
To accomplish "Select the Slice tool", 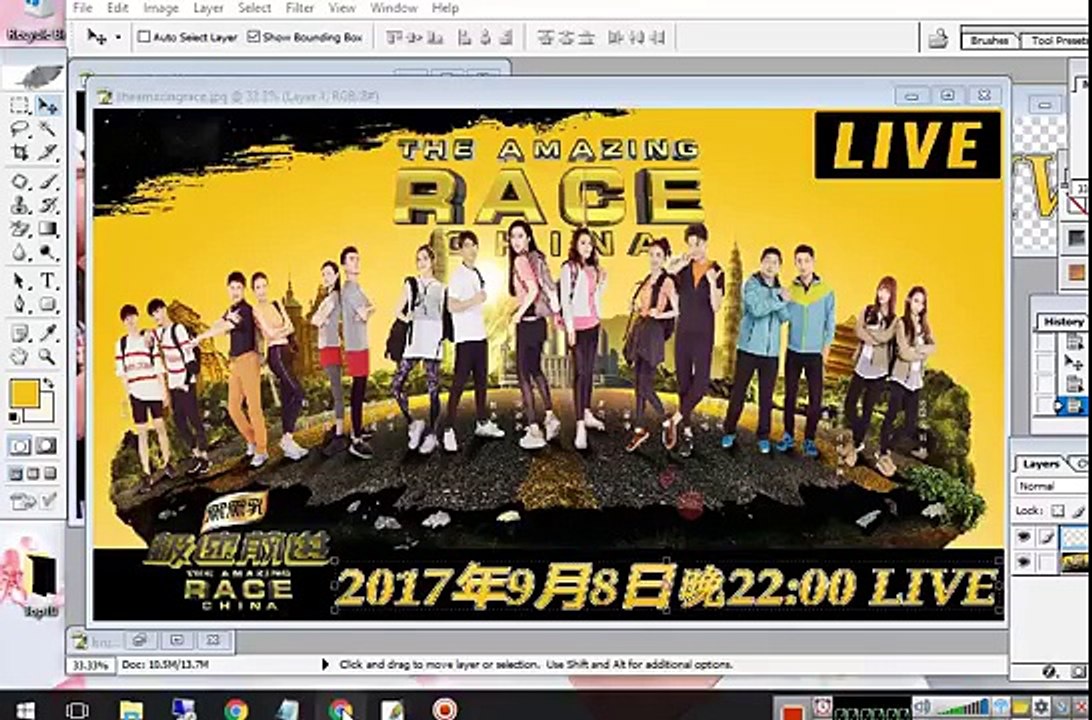I will [47, 152].
